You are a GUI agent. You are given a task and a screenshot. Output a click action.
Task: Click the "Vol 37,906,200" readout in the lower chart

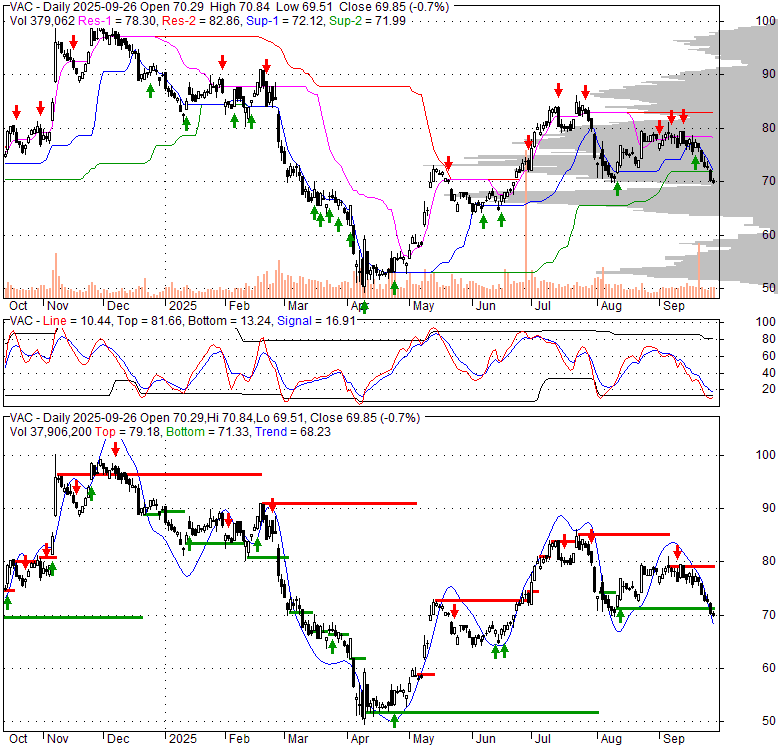[x=51, y=432]
